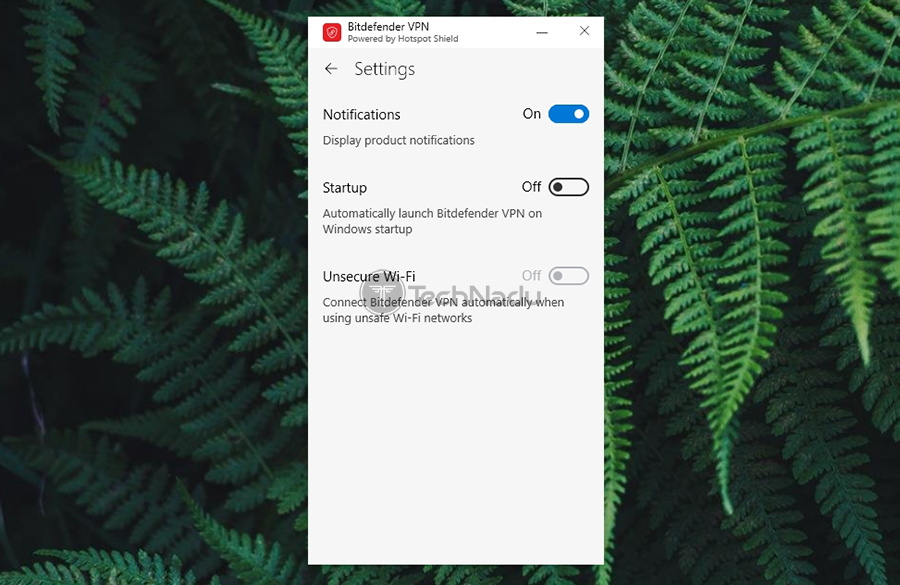Turn off the Notifications toggle

click(x=568, y=114)
